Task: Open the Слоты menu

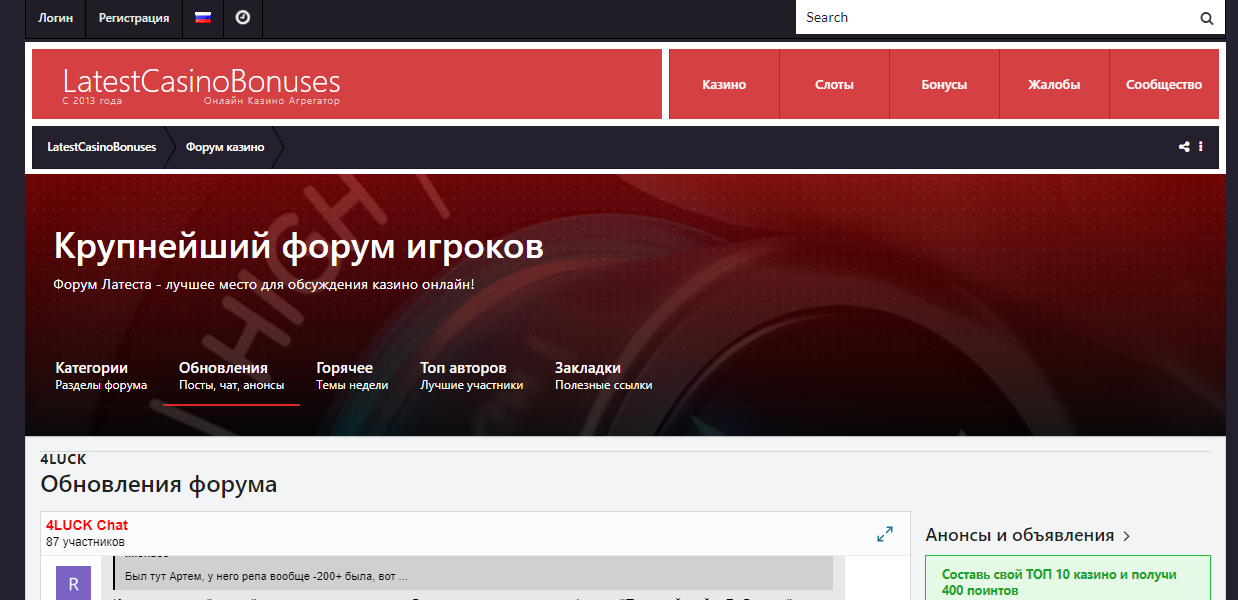Action: coord(834,85)
